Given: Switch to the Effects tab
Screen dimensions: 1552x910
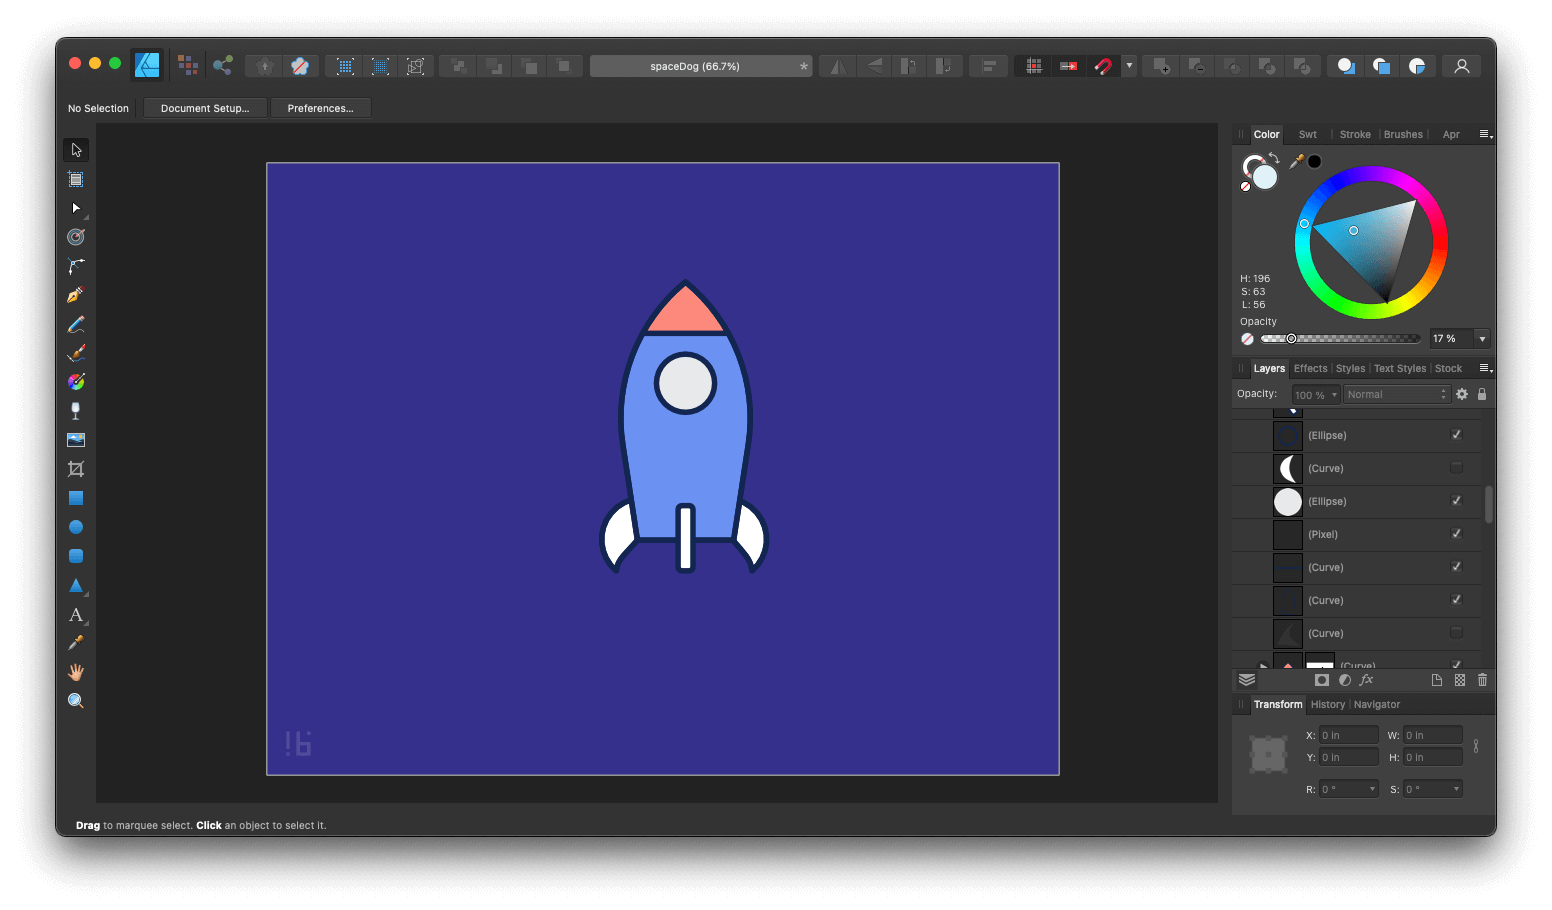Looking at the screenshot, I should [x=1310, y=368].
